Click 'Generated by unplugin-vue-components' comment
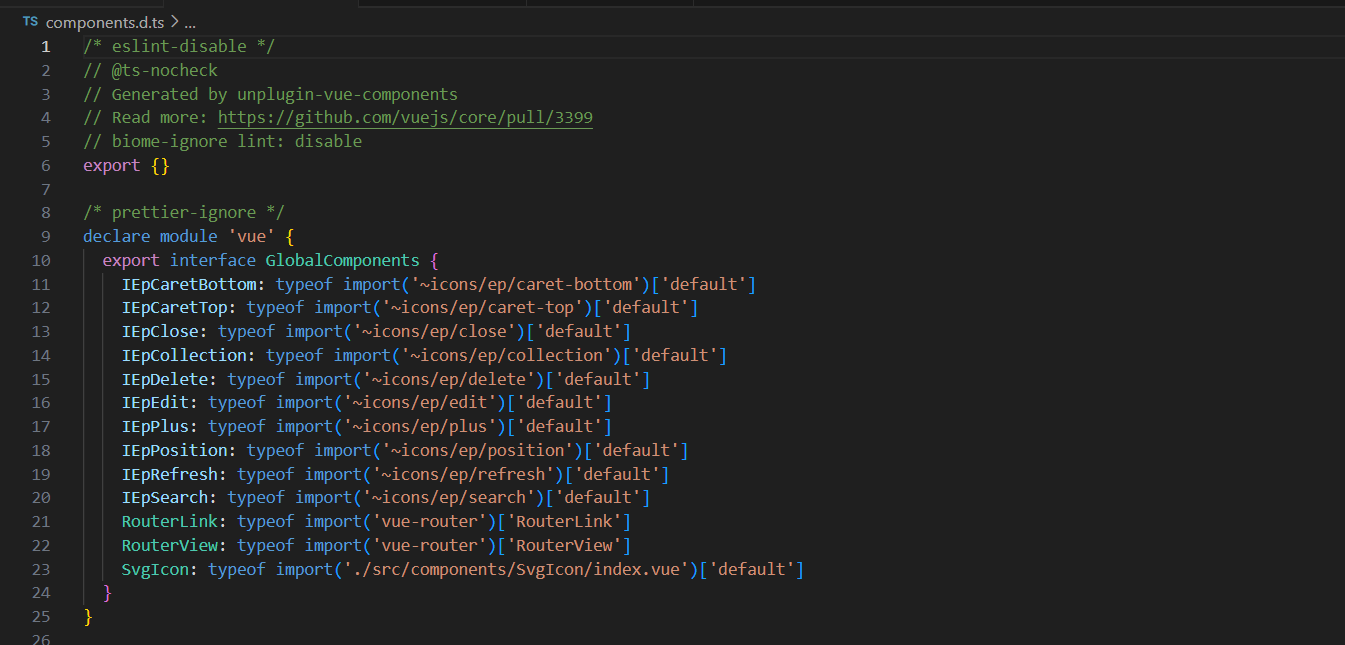Screen dimensions: 1345x645 click(270, 94)
